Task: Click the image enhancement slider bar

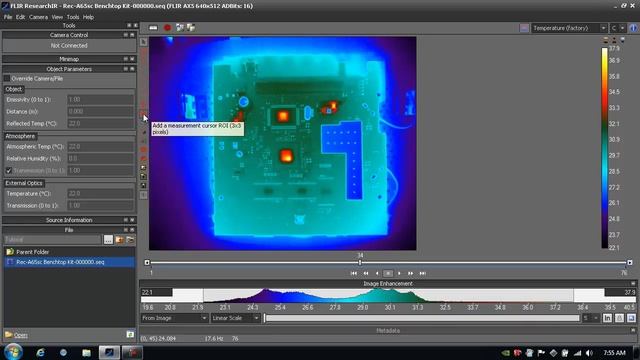Action: pyautogui.click(x=421, y=318)
